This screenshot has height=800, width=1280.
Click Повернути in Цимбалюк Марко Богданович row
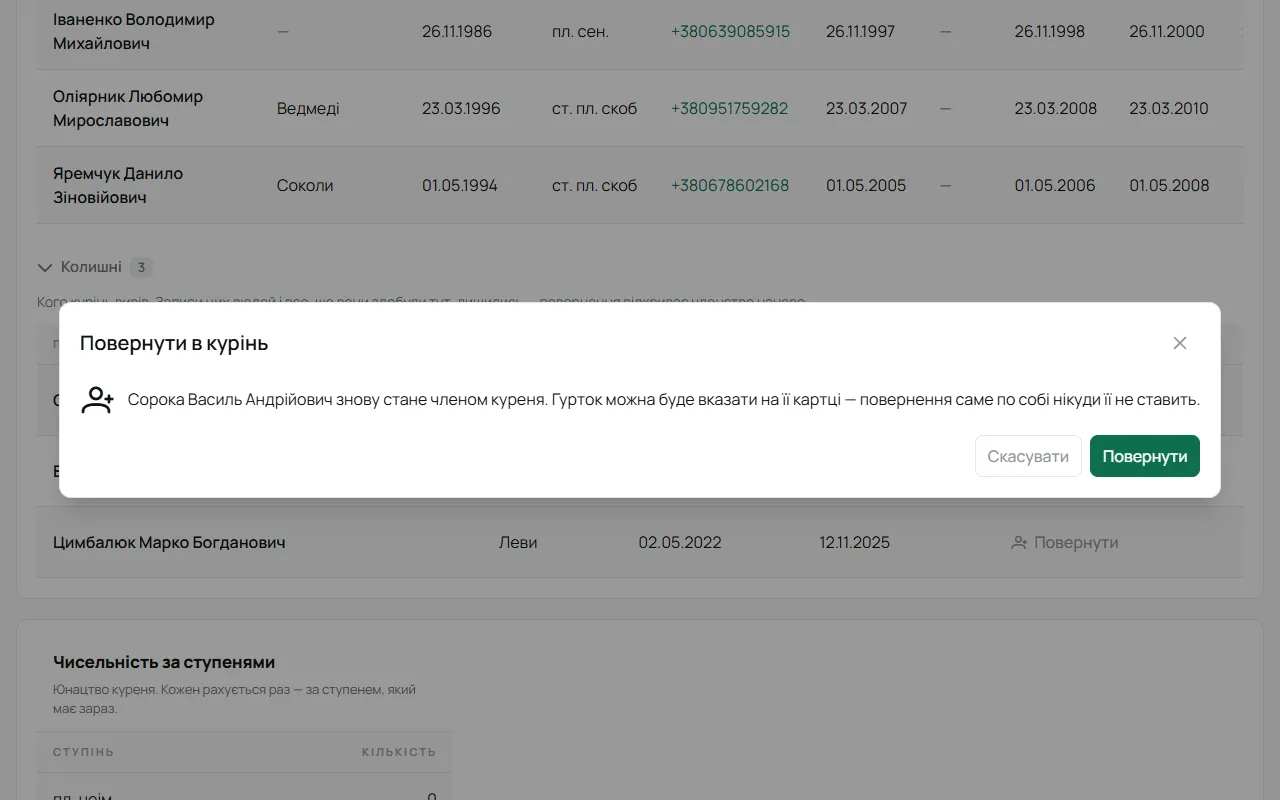[x=1065, y=542]
